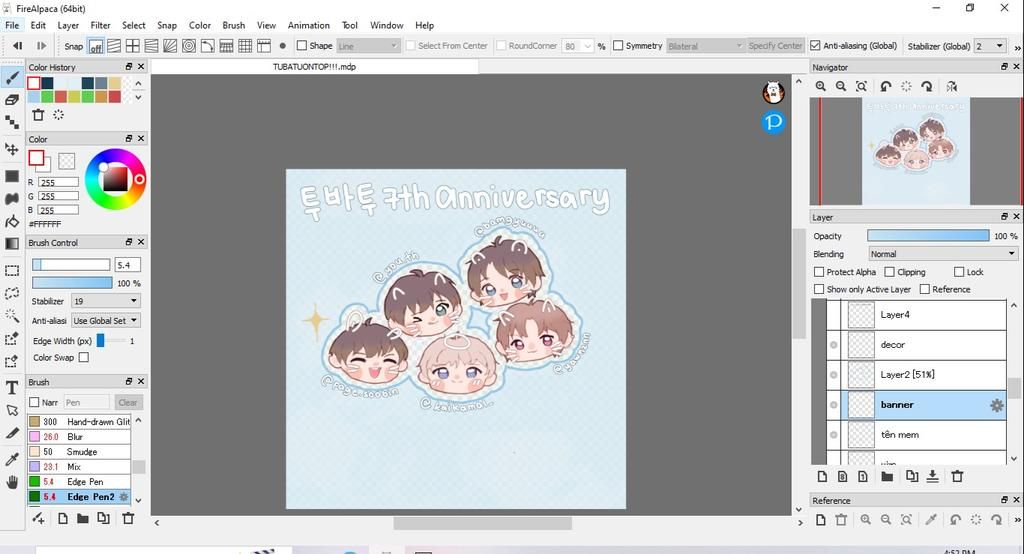Open the Window menu
The image size is (1024, 554).
tap(387, 25)
